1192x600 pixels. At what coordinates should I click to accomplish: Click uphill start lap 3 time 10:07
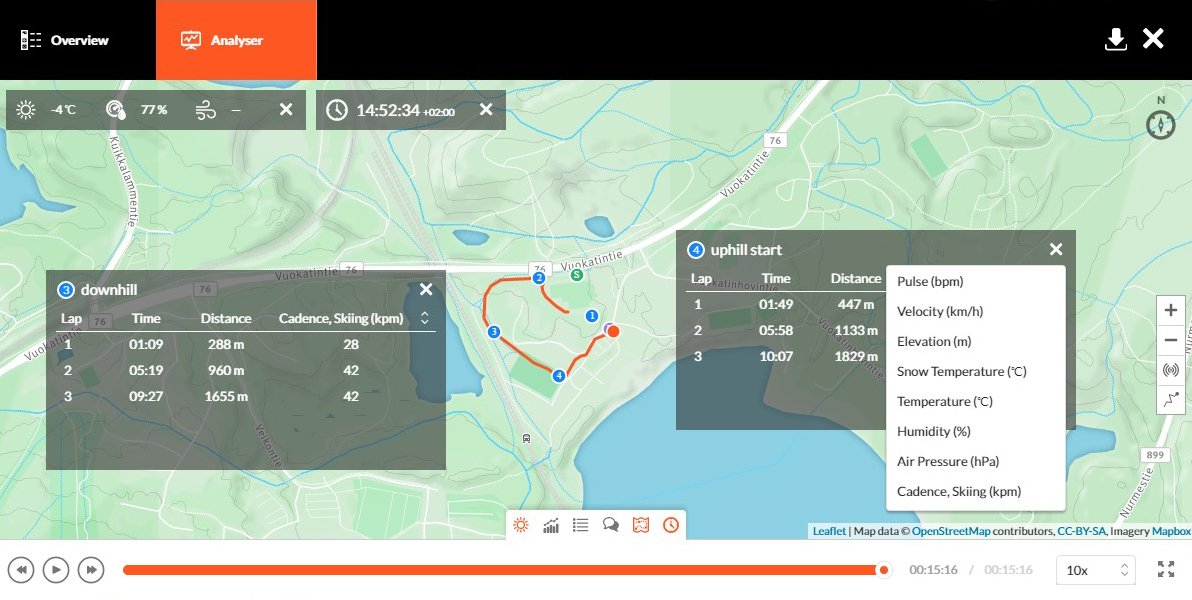776,356
